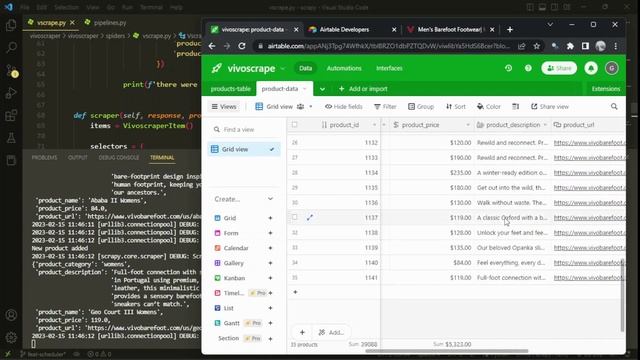
Task: Switch to the pipelines.py editor tab
Action: (x=105, y=23)
